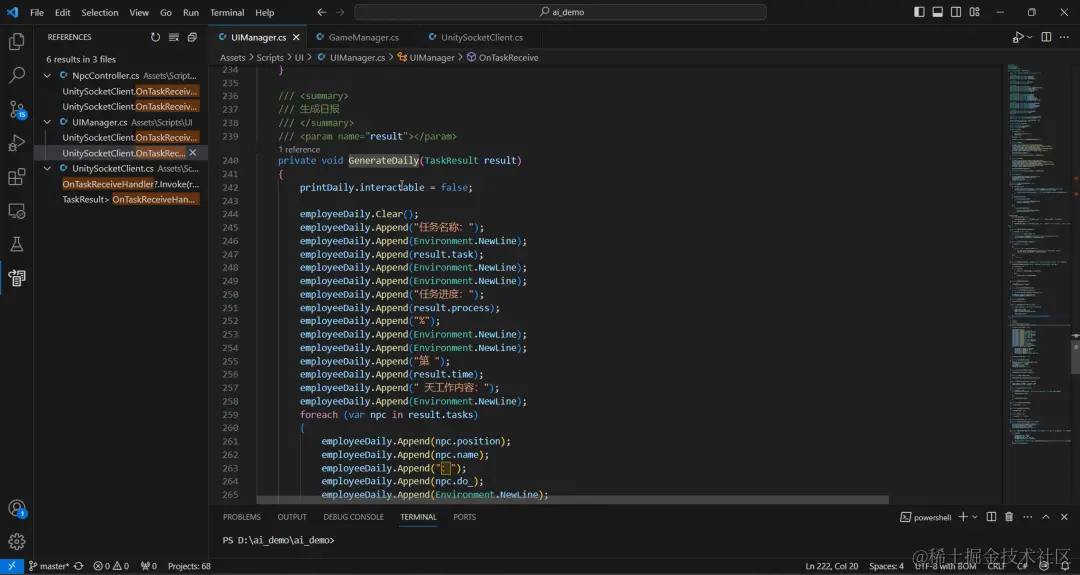Open the Extensions view
1080x575 pixels.
click(17, 177)
